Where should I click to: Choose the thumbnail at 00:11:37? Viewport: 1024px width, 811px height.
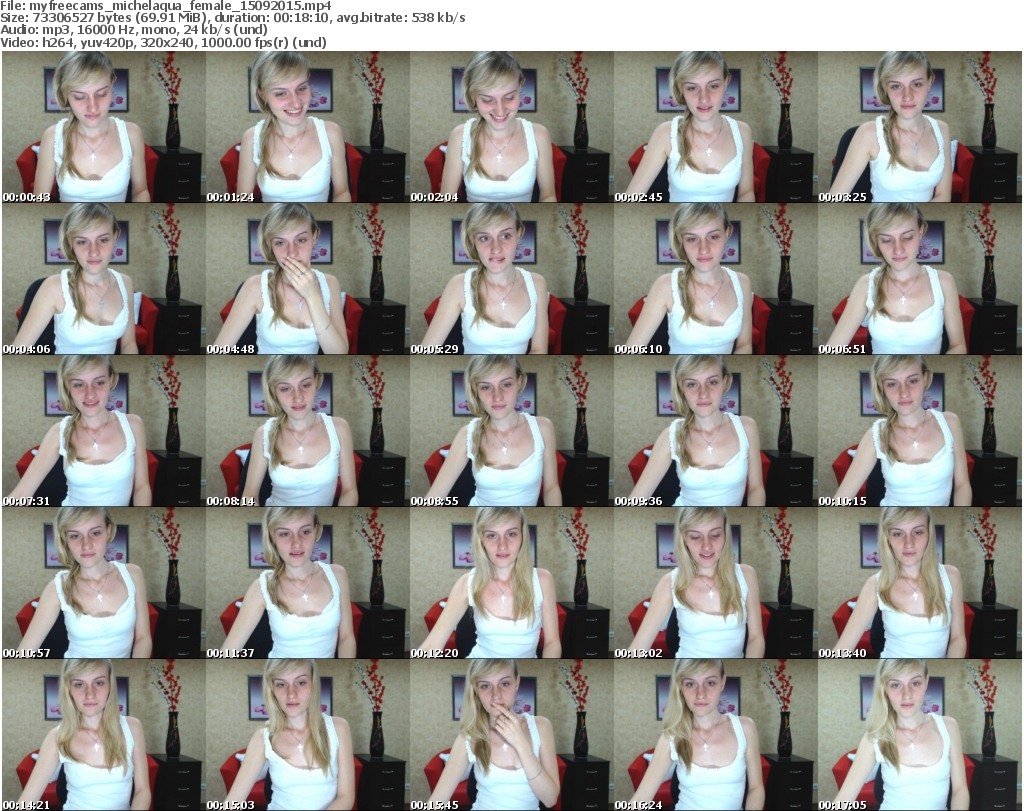coord(308,583)
